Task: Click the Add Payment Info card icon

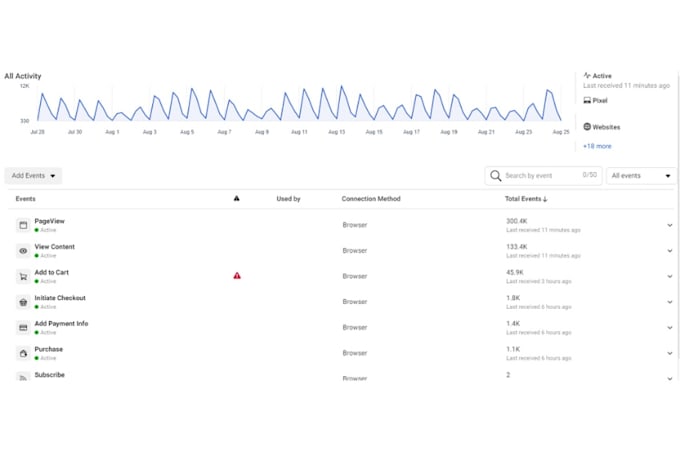Action: (x=23, y=328)
